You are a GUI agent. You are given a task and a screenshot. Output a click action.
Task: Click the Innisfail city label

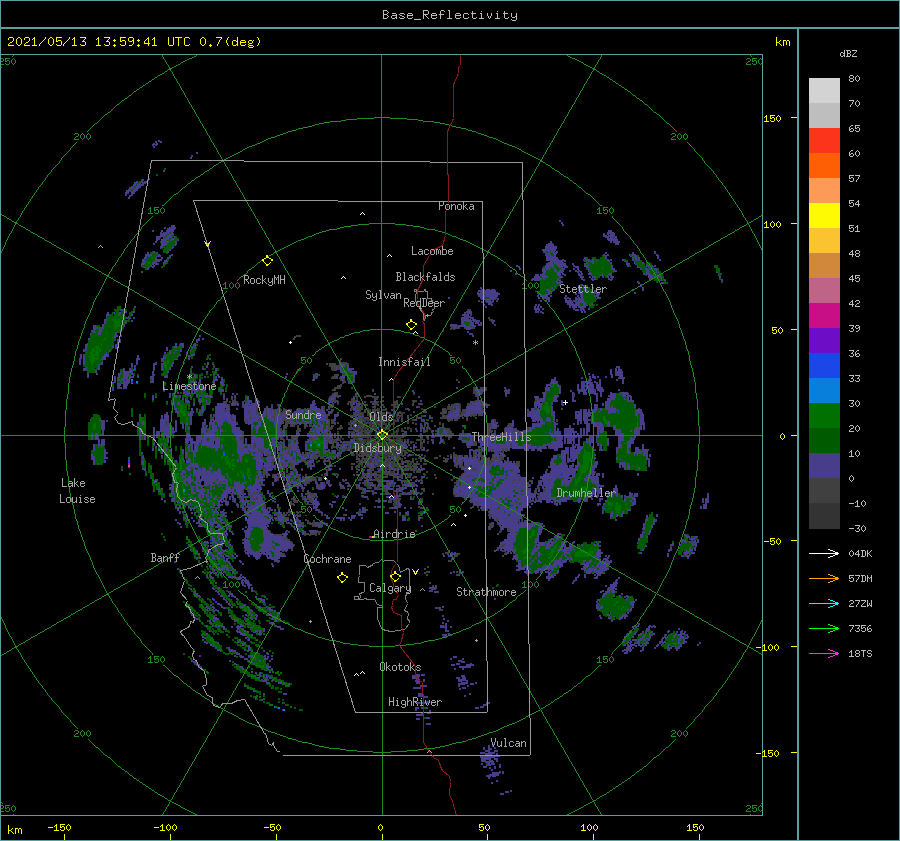pos(404,362)
